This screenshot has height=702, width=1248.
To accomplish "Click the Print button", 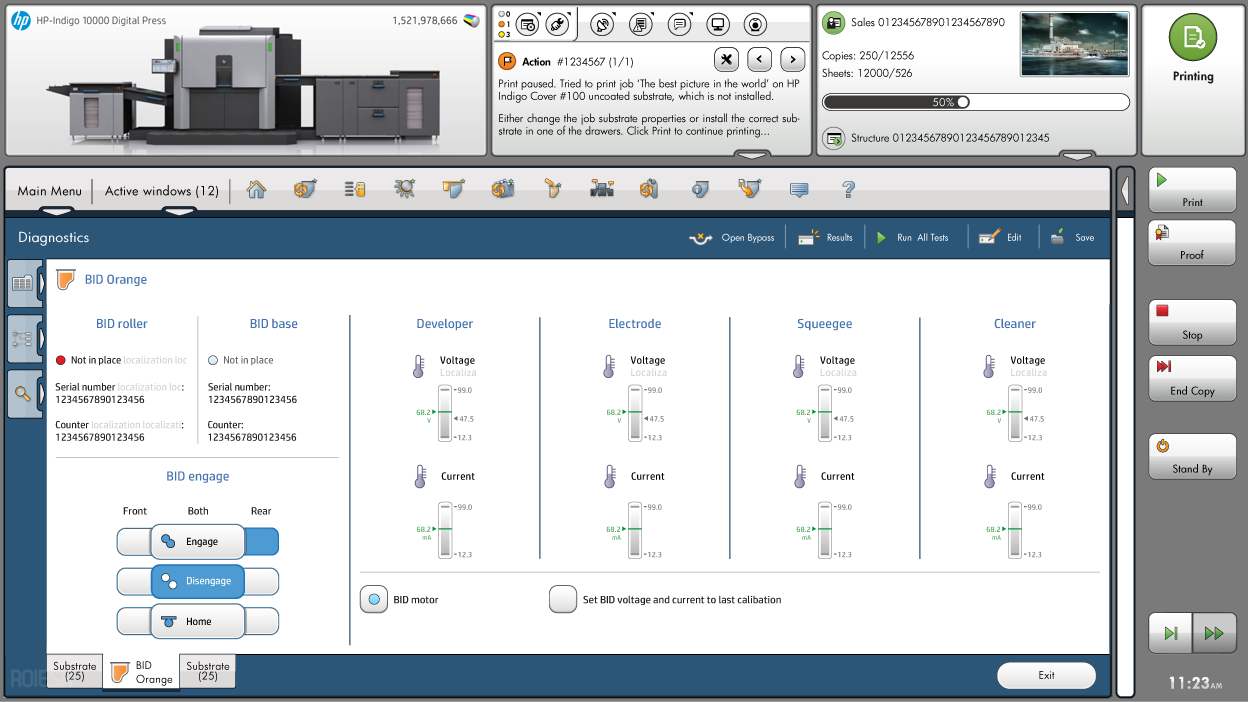I will pos(1192,189).
